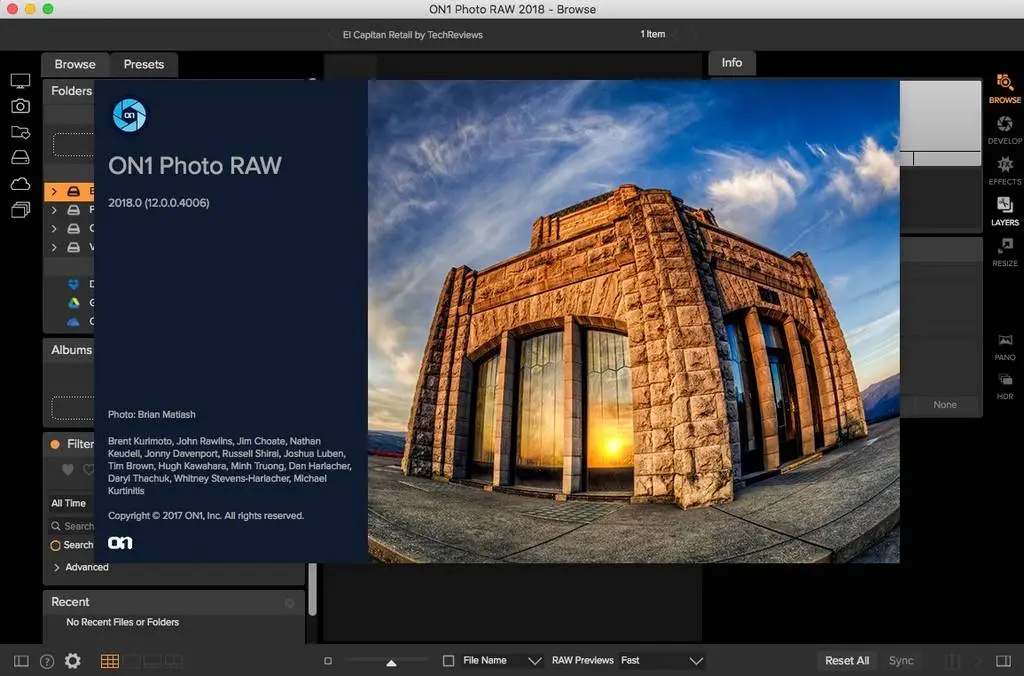Open the Resize module

tap(1004, 252)
